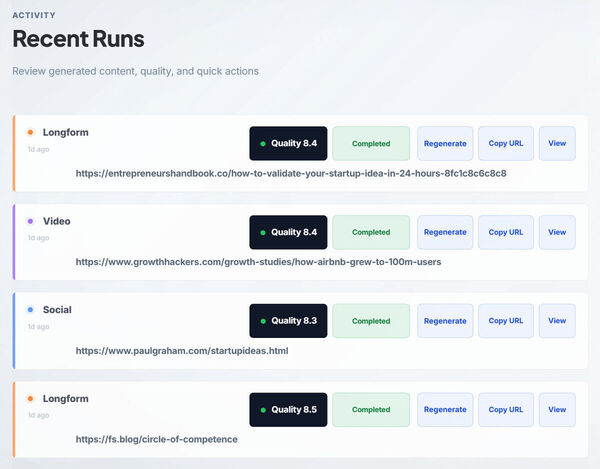This screenshot has width=600, height=469.
Task: Click the green dot in Quality 8.5 badge
Action: (263, 410)
